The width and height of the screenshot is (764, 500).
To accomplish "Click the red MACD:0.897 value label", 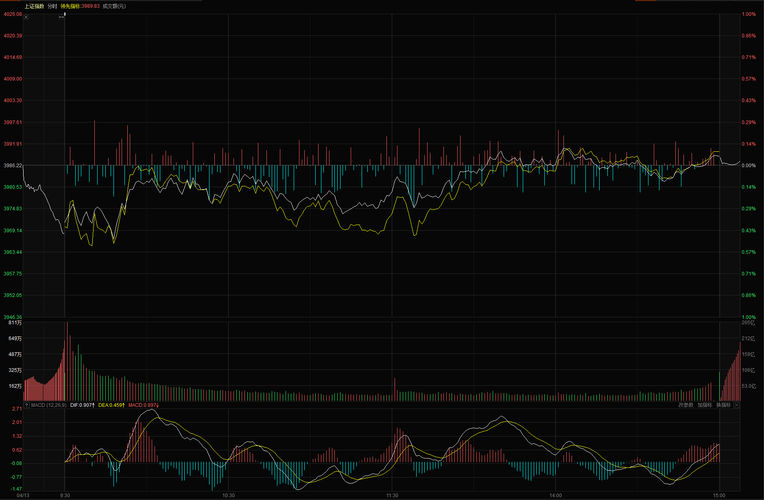I will pyautogui.click(x=144, y=405).
